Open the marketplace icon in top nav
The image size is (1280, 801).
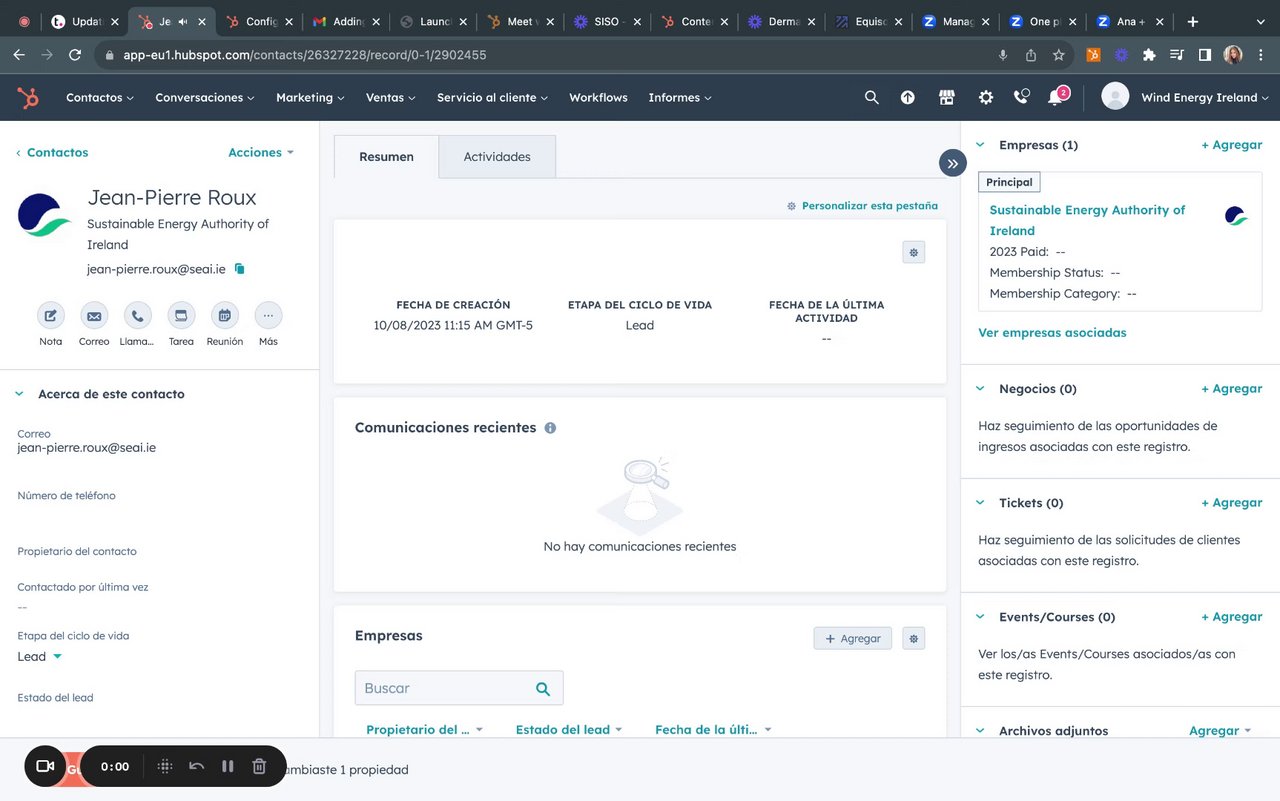[947, 97]
